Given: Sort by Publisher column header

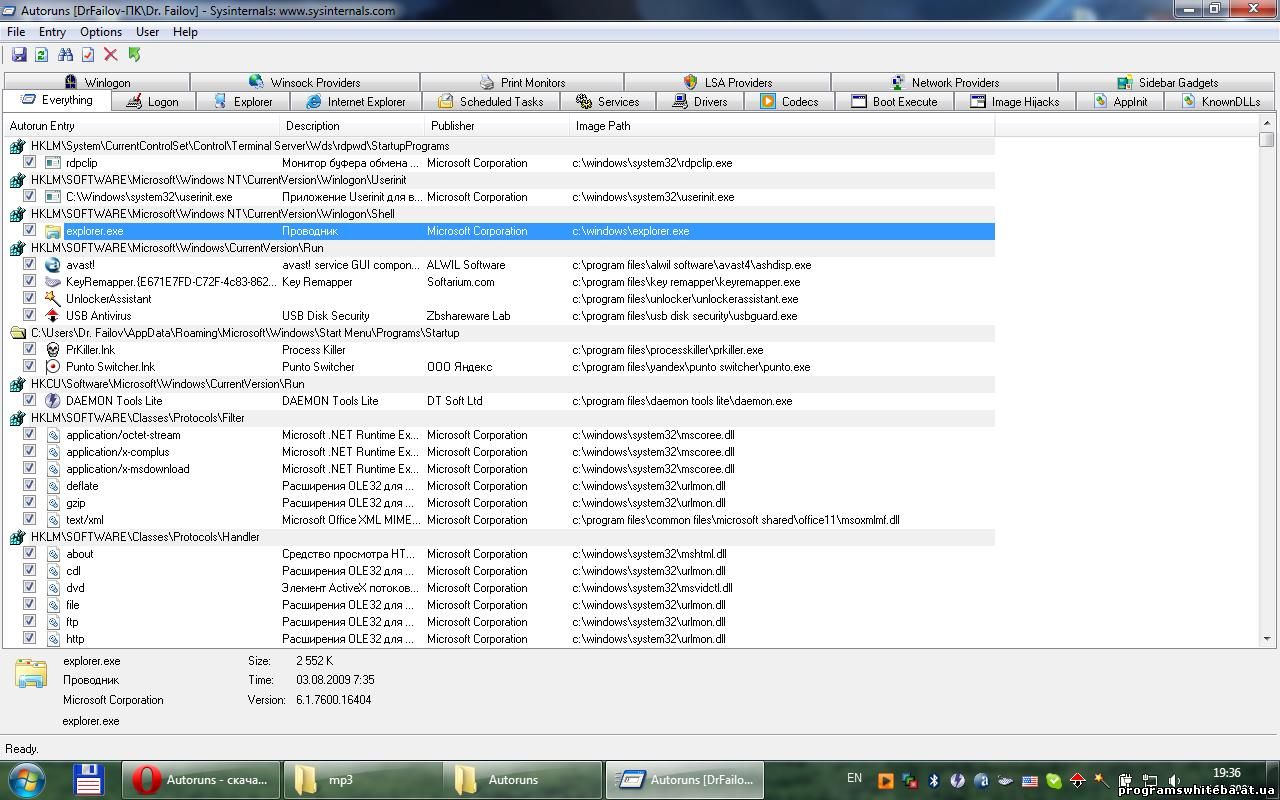Looking at the screenshot, I should [x=499, y=126].
